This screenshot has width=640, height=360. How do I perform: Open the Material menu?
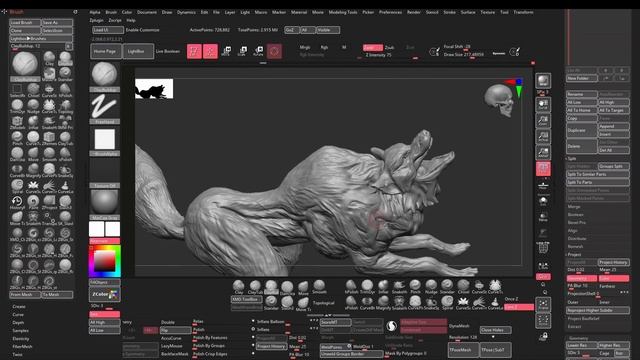click(x=299, y=12)
